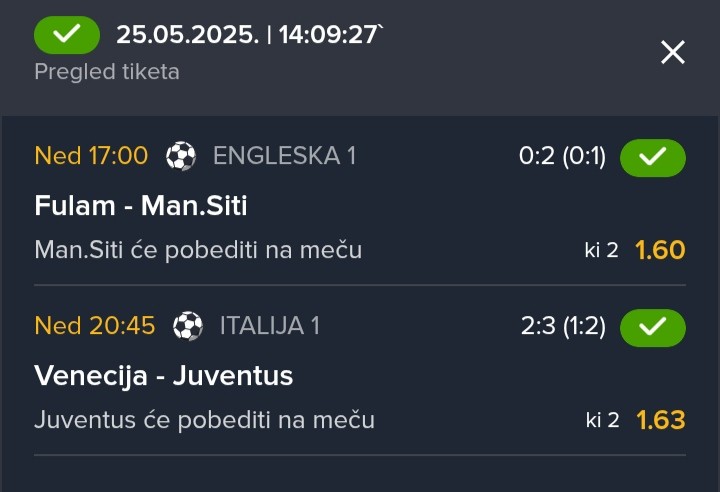Click the 1.63 odds value
This screenshot has height=492, width=720.
pos(661,420)
